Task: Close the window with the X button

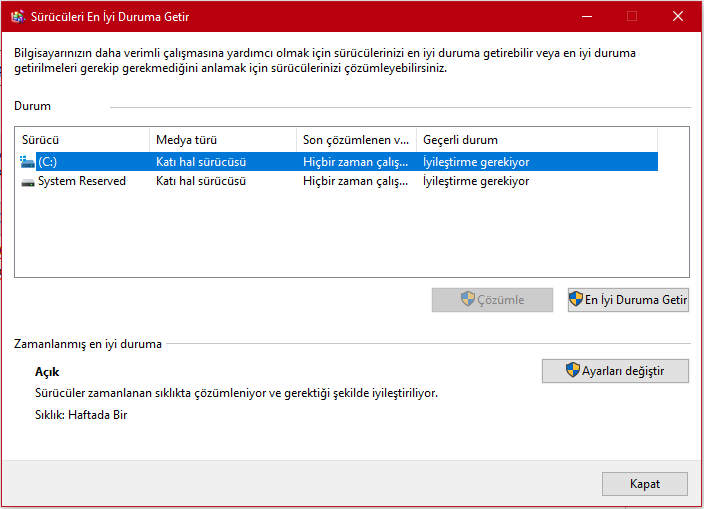Action: tap(678, 17)
